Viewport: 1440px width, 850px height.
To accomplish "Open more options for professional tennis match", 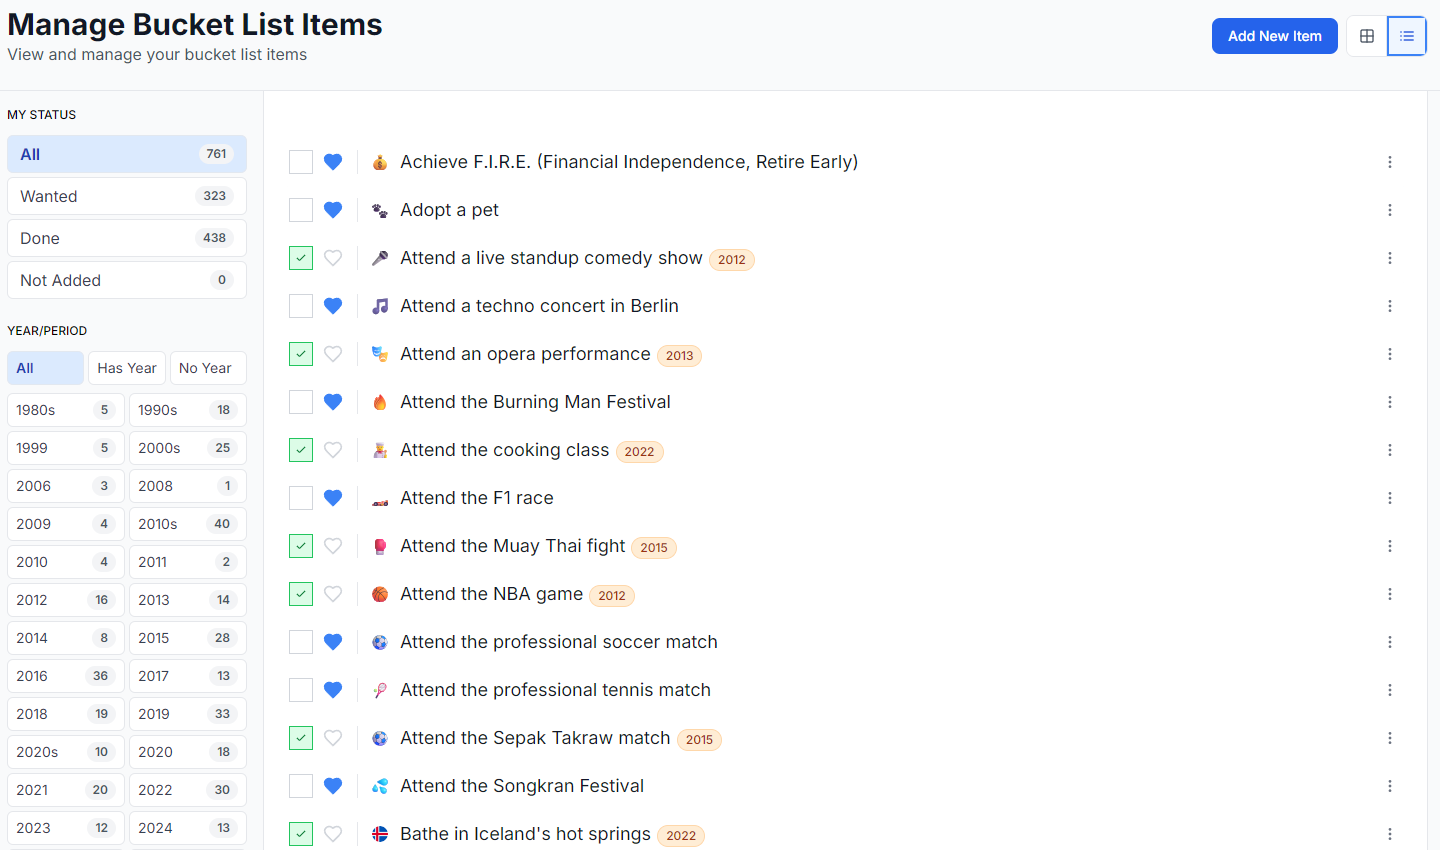I will (x=1390, y=690).
